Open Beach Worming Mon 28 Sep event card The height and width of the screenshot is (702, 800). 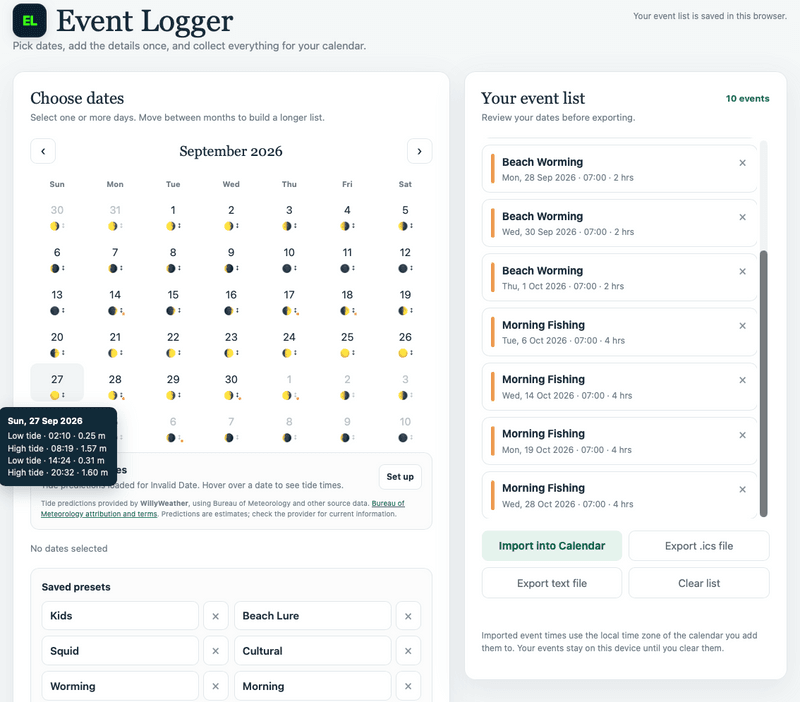coord(619,169)
